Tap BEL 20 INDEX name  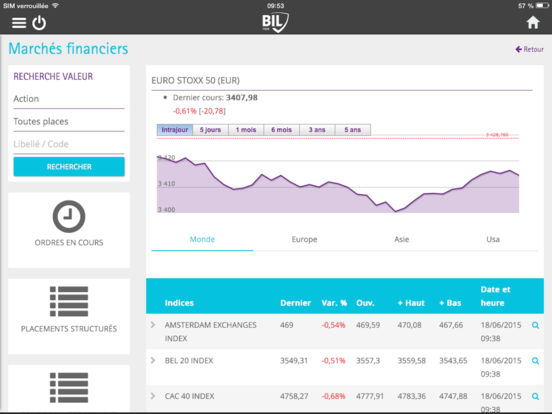189,361
